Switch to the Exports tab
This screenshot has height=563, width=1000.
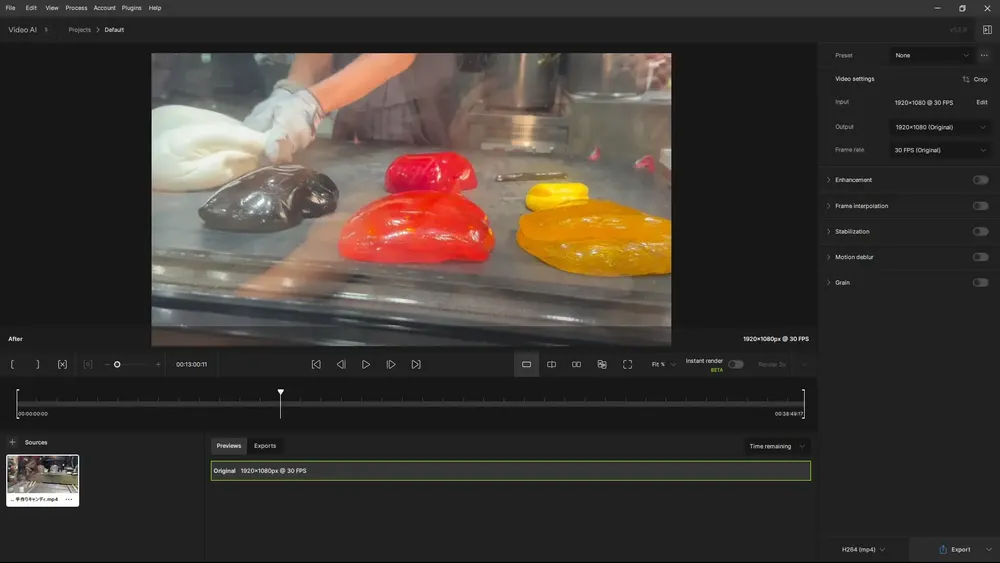tap(265, 446)
